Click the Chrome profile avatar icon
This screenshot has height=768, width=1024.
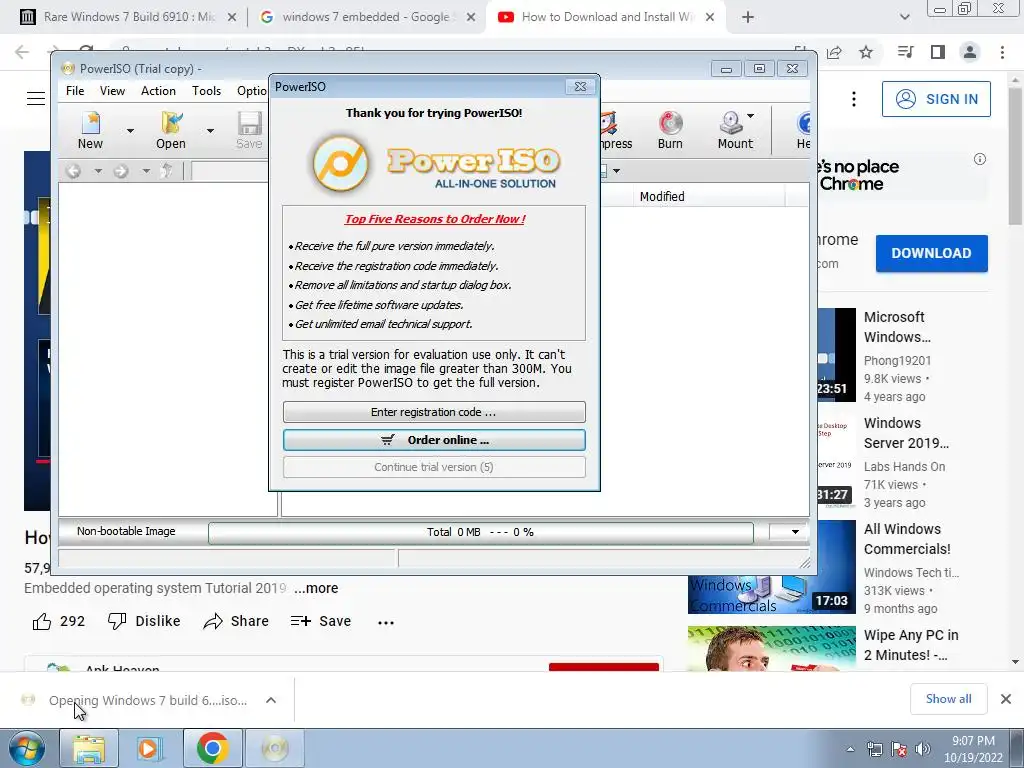pos(970,52)
